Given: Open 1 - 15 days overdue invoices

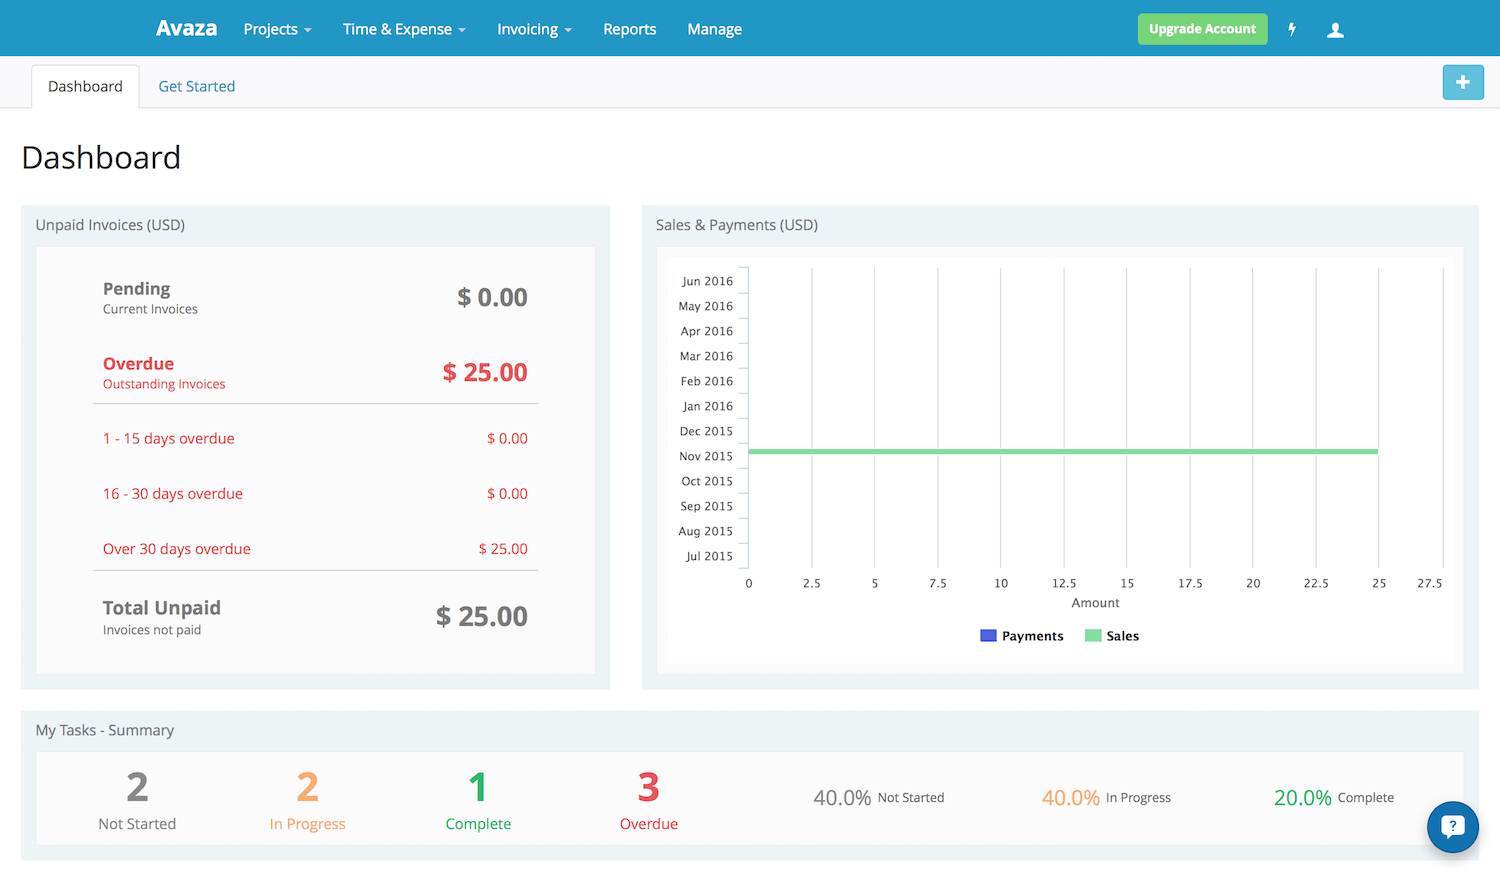Looking at the screenshot, I should pos(315,438).
